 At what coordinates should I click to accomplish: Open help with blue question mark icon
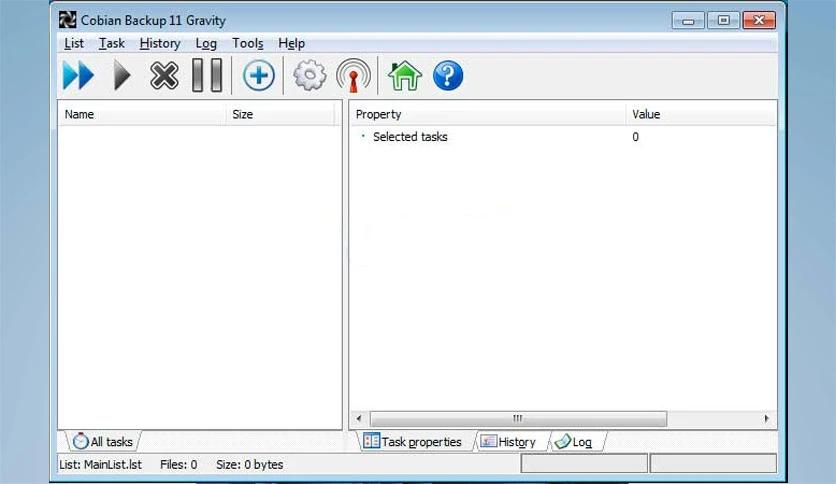click(x=448, y=76)
